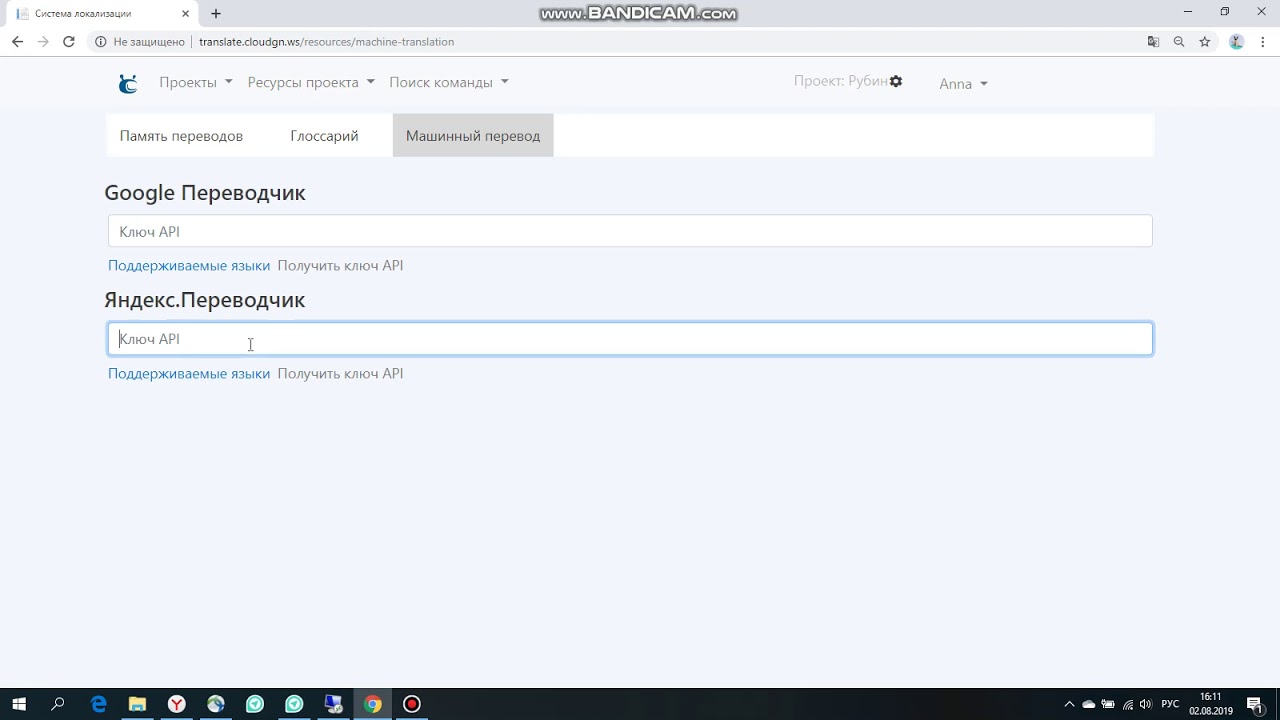This screenshot has width=1280, height=720.
Task: Click the site logo in navbar
Action: [x=128, y=83]
